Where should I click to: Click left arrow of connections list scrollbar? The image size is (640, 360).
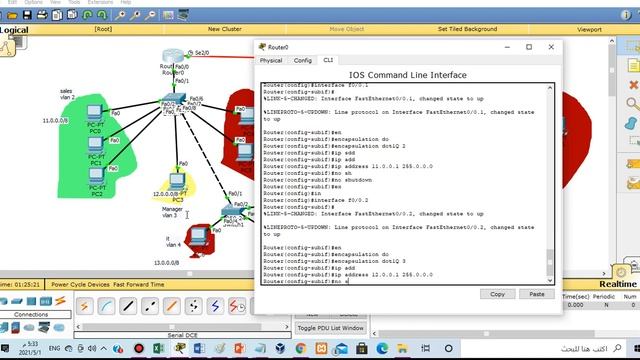click(x=78, y=327)
